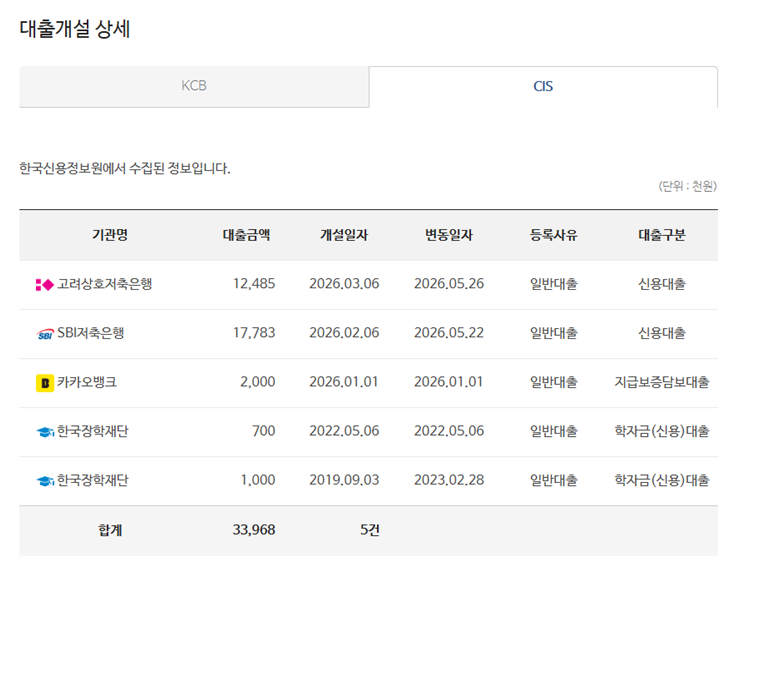This screenshot has height=685, width=769.
Task: Click the 변동일자 column header
Action: [x=449, y=235]
